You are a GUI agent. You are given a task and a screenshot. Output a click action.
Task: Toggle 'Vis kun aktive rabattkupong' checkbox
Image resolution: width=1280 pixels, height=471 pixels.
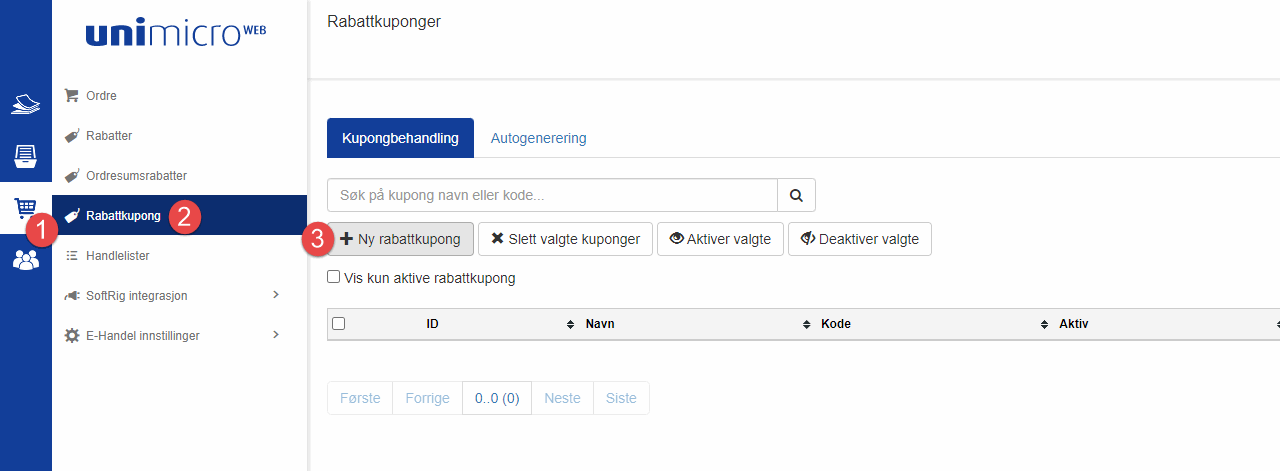point(334,277)
